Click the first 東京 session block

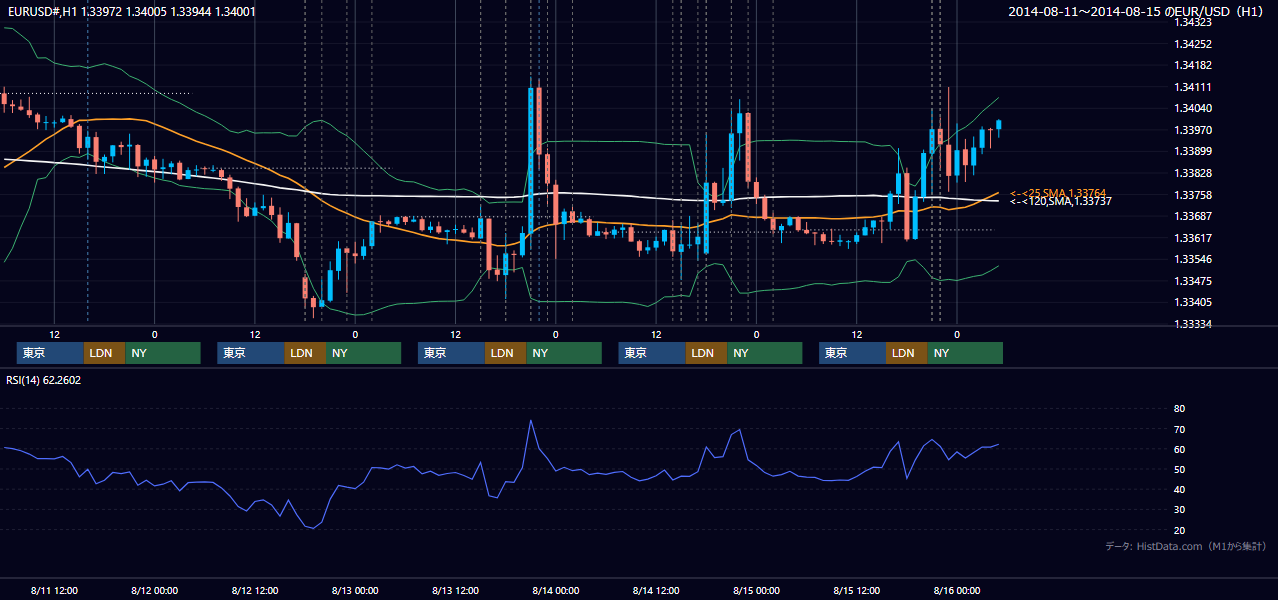coord(50,353)
